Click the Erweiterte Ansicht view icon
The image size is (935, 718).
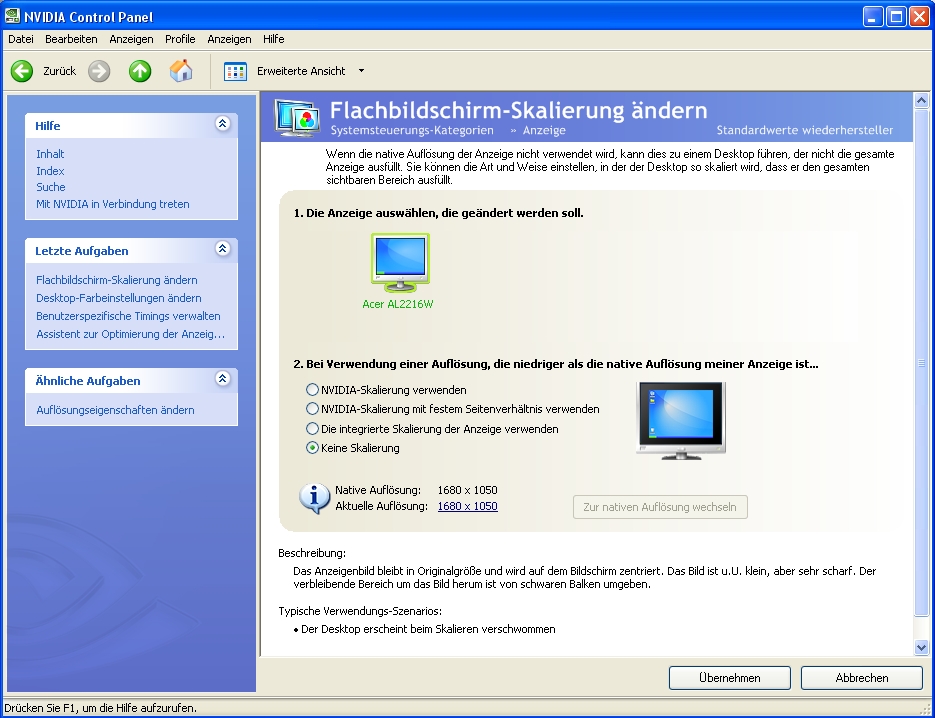click(235, 71)
